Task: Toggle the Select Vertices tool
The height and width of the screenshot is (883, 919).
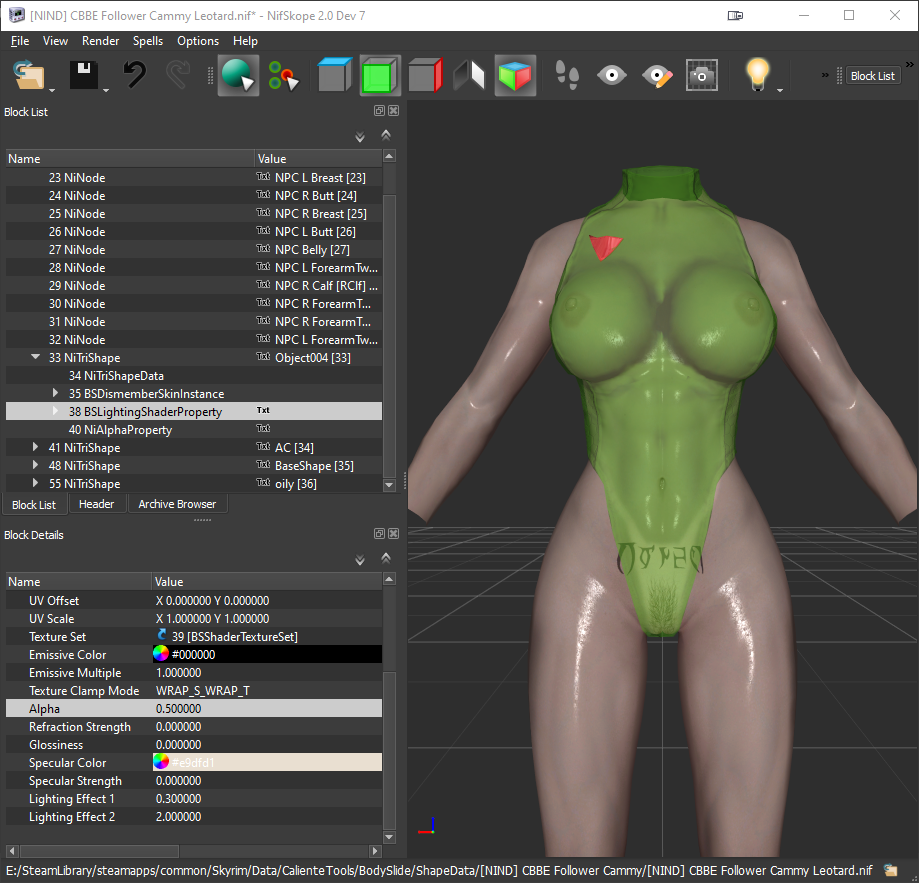Action: (x=283, y=76)
